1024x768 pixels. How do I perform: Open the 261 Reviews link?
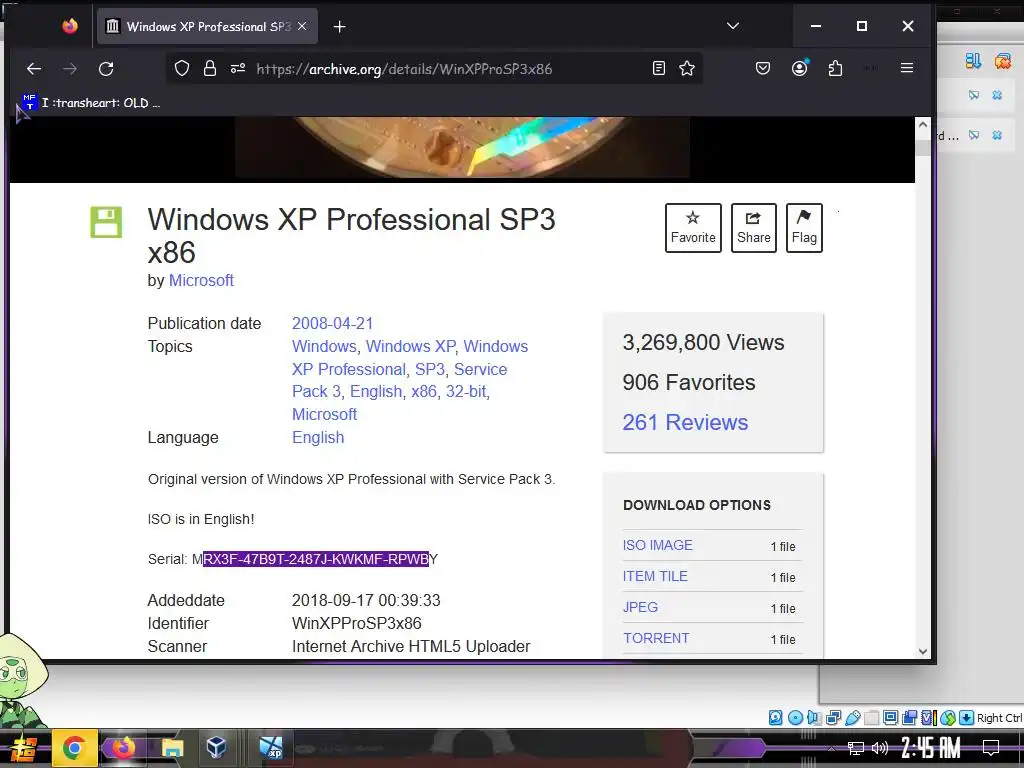pyautogui.click(x=685, y=423)
